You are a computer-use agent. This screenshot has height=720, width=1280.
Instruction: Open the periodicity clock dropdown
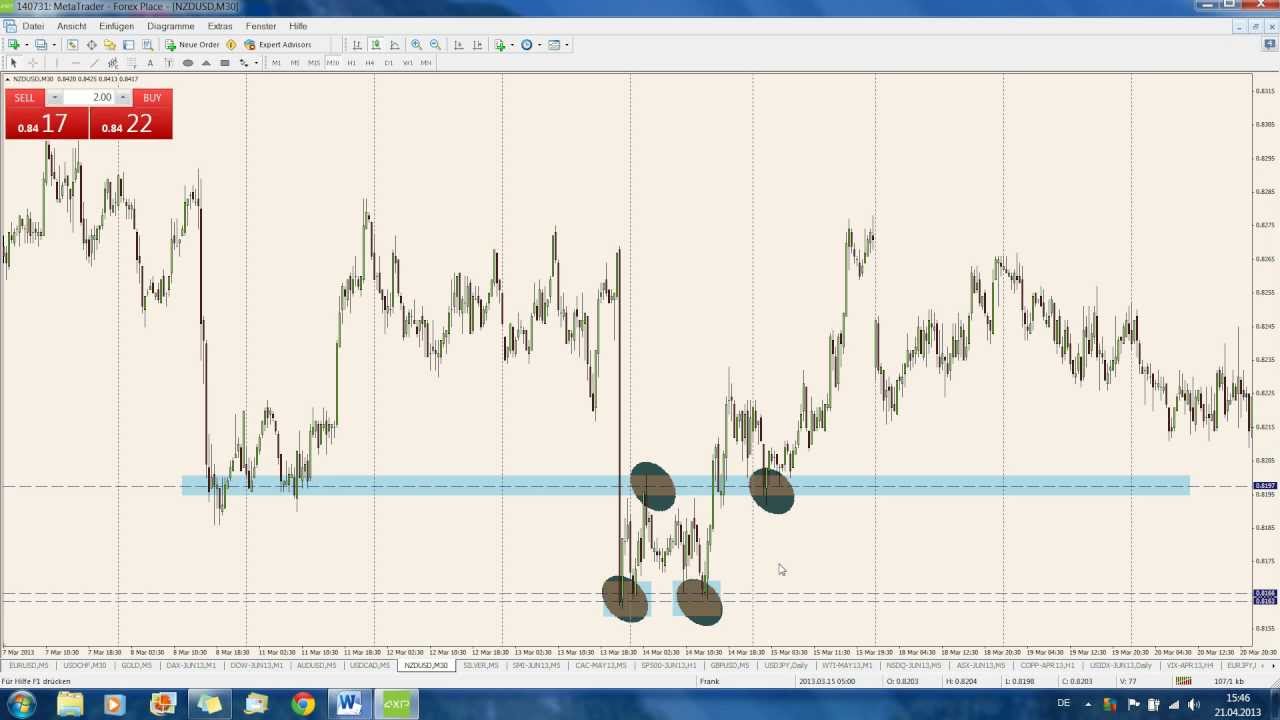coord(531,45)
